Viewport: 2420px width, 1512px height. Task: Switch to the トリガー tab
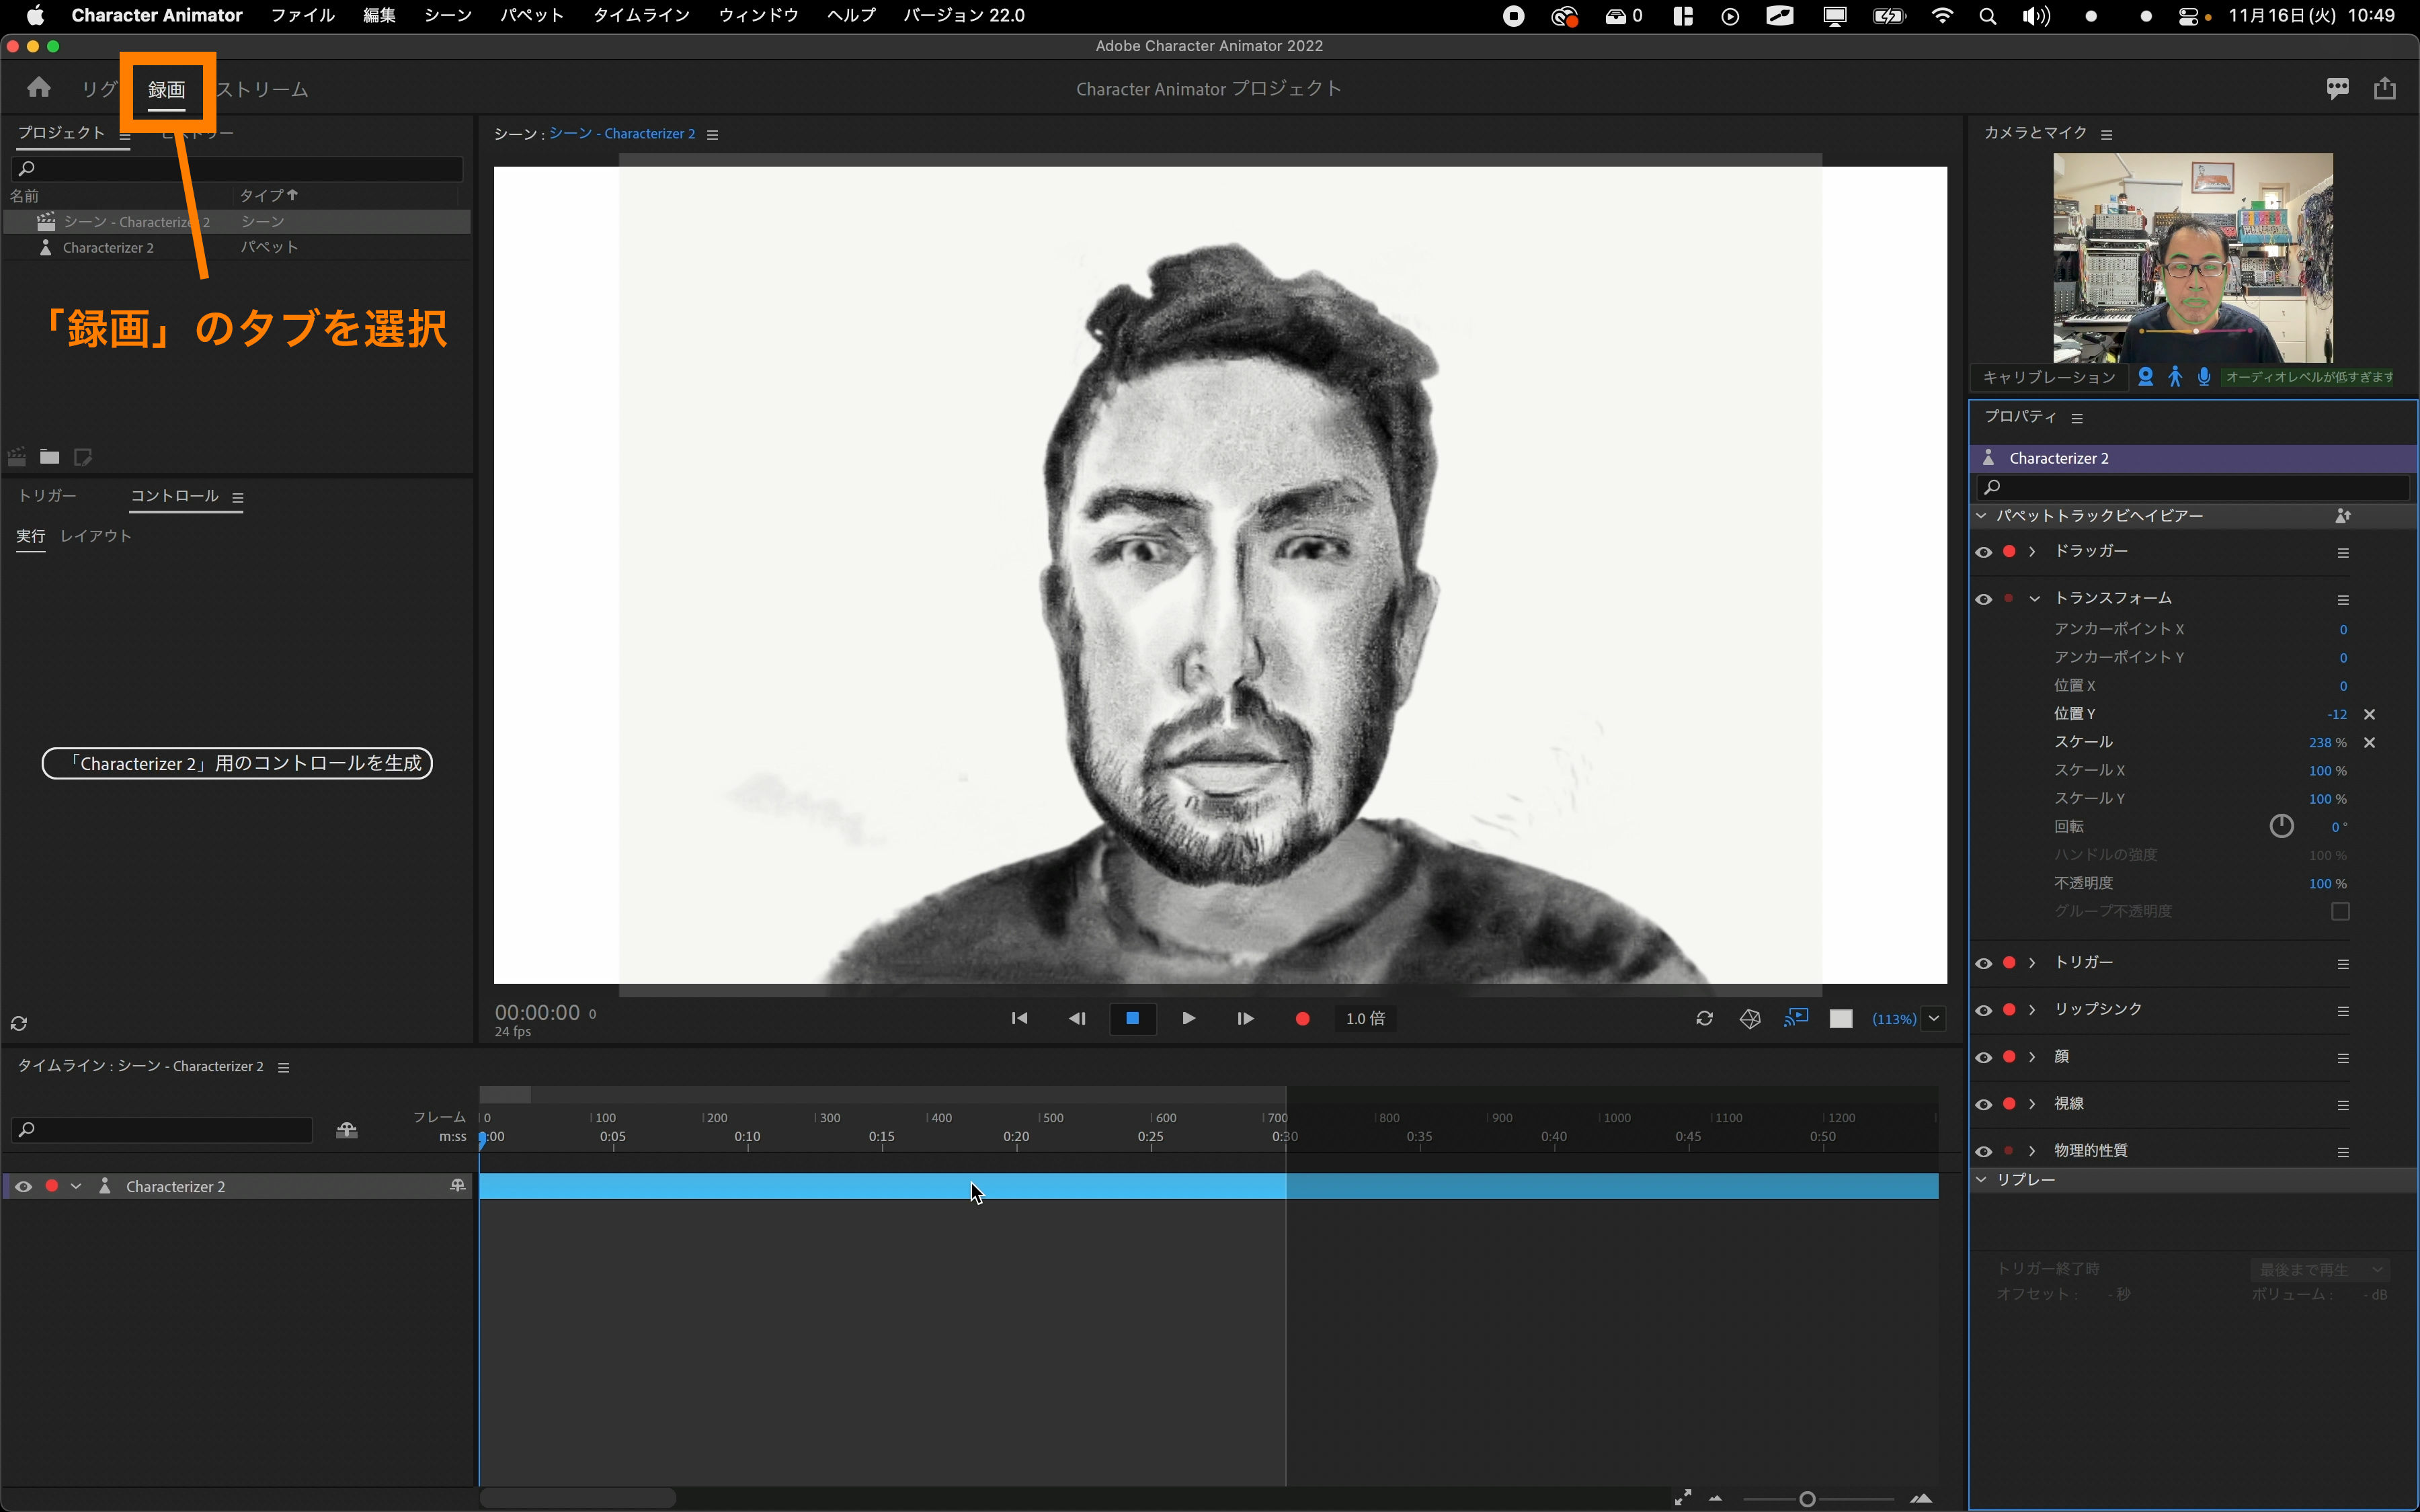(x=47, y=496)
